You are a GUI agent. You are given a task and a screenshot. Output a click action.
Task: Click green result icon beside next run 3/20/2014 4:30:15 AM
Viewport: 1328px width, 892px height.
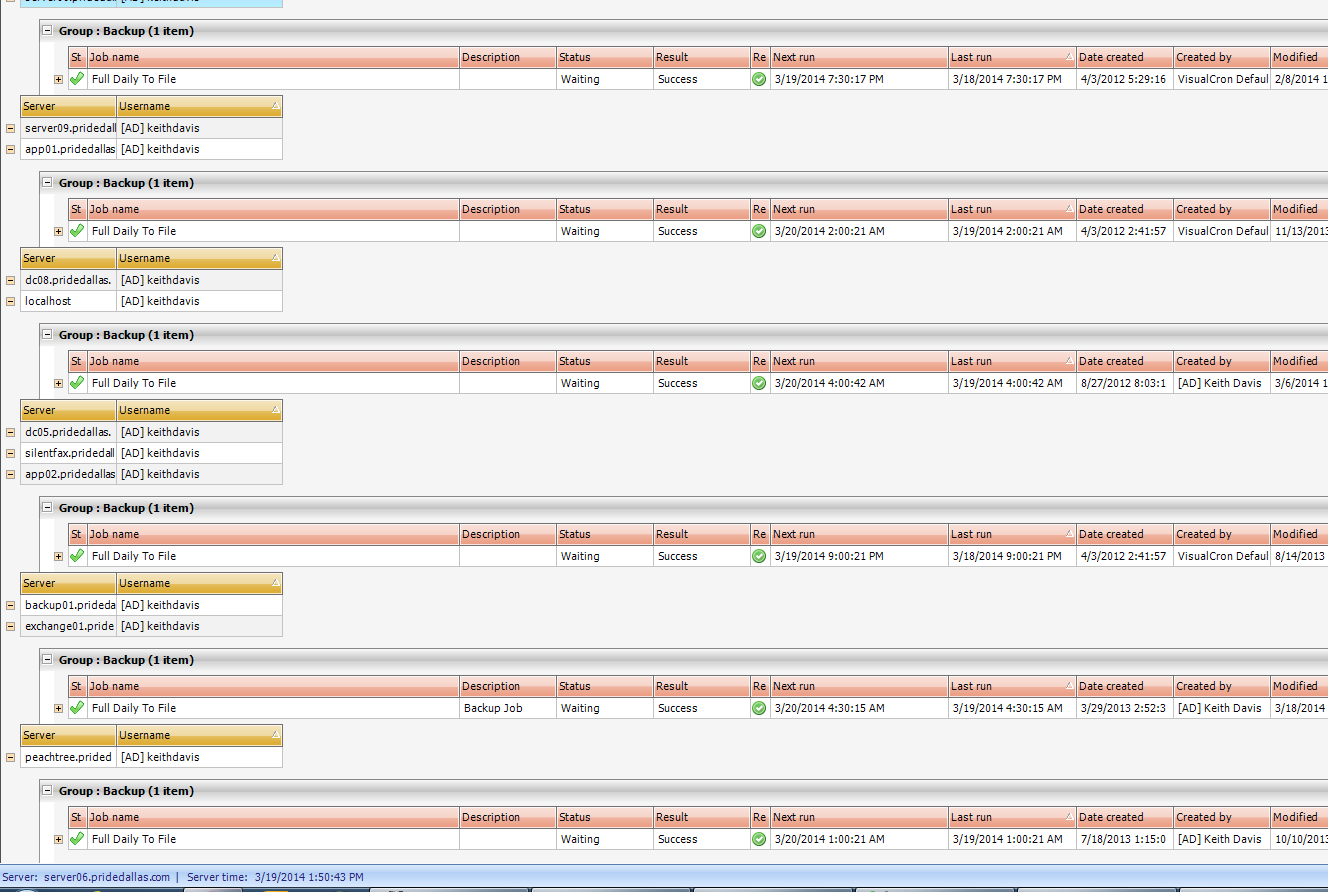pos(759,708)
